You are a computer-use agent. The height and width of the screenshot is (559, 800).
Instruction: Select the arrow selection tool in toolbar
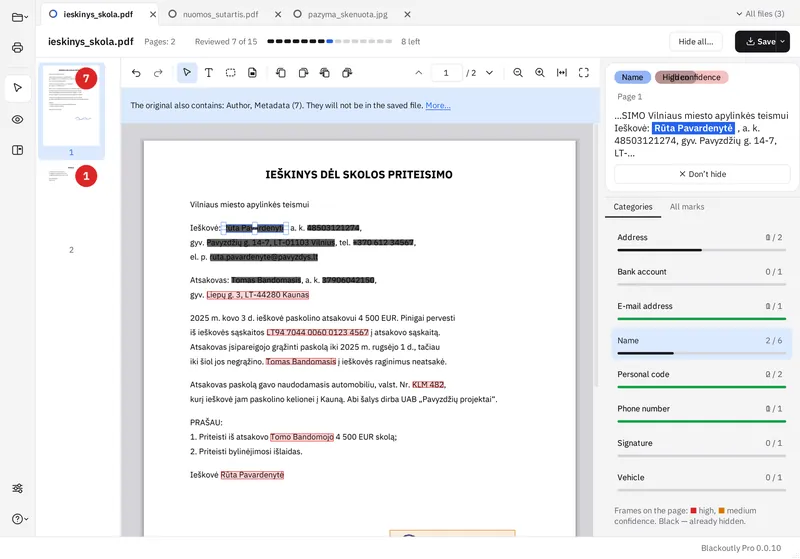tap(187, 73)
